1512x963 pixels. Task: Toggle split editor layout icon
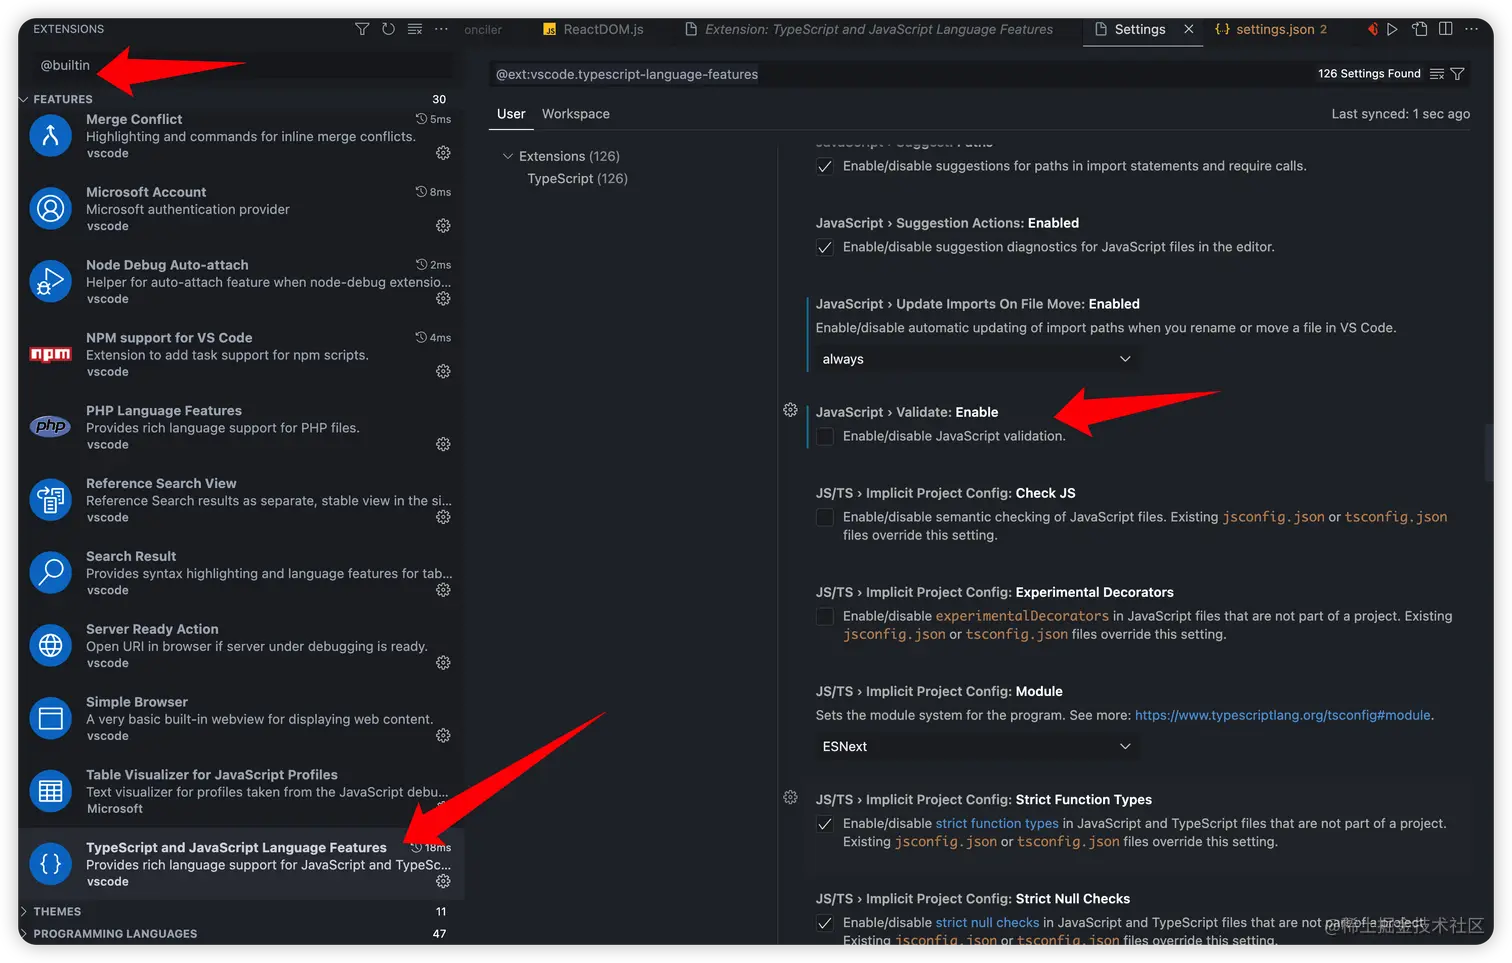coord(1446,29)
